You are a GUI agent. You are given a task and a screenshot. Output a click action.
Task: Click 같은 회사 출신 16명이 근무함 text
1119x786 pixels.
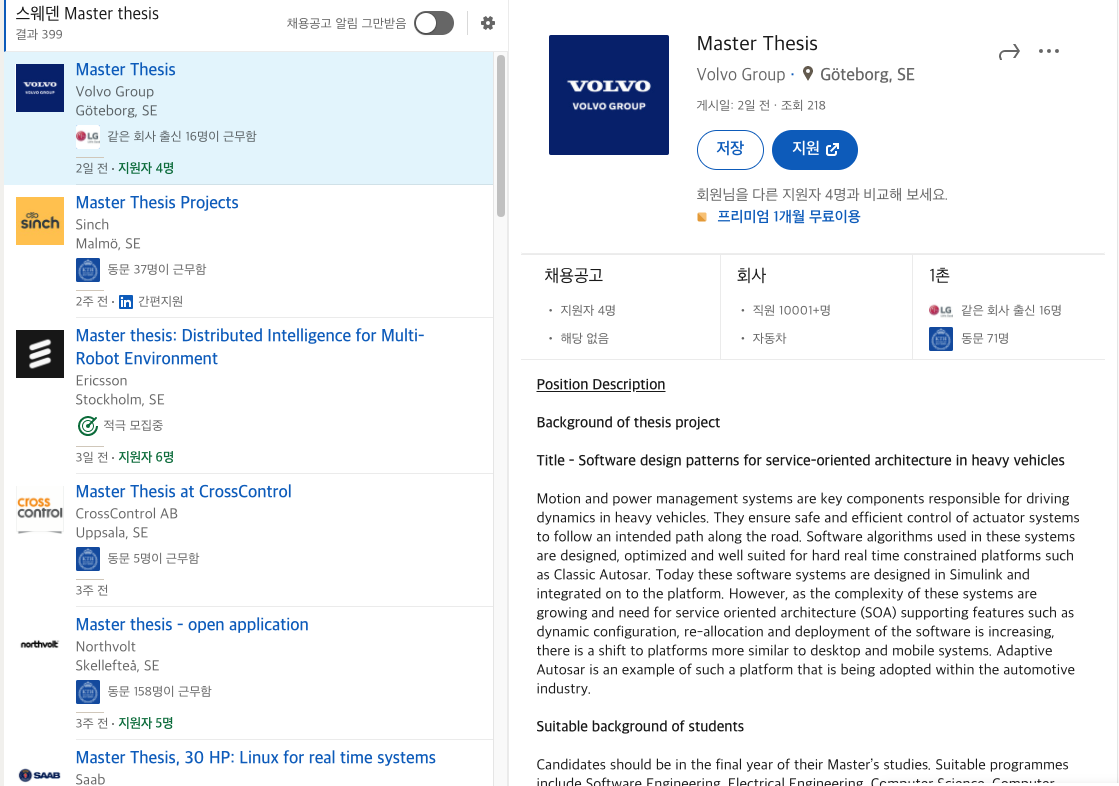(181, 136)
